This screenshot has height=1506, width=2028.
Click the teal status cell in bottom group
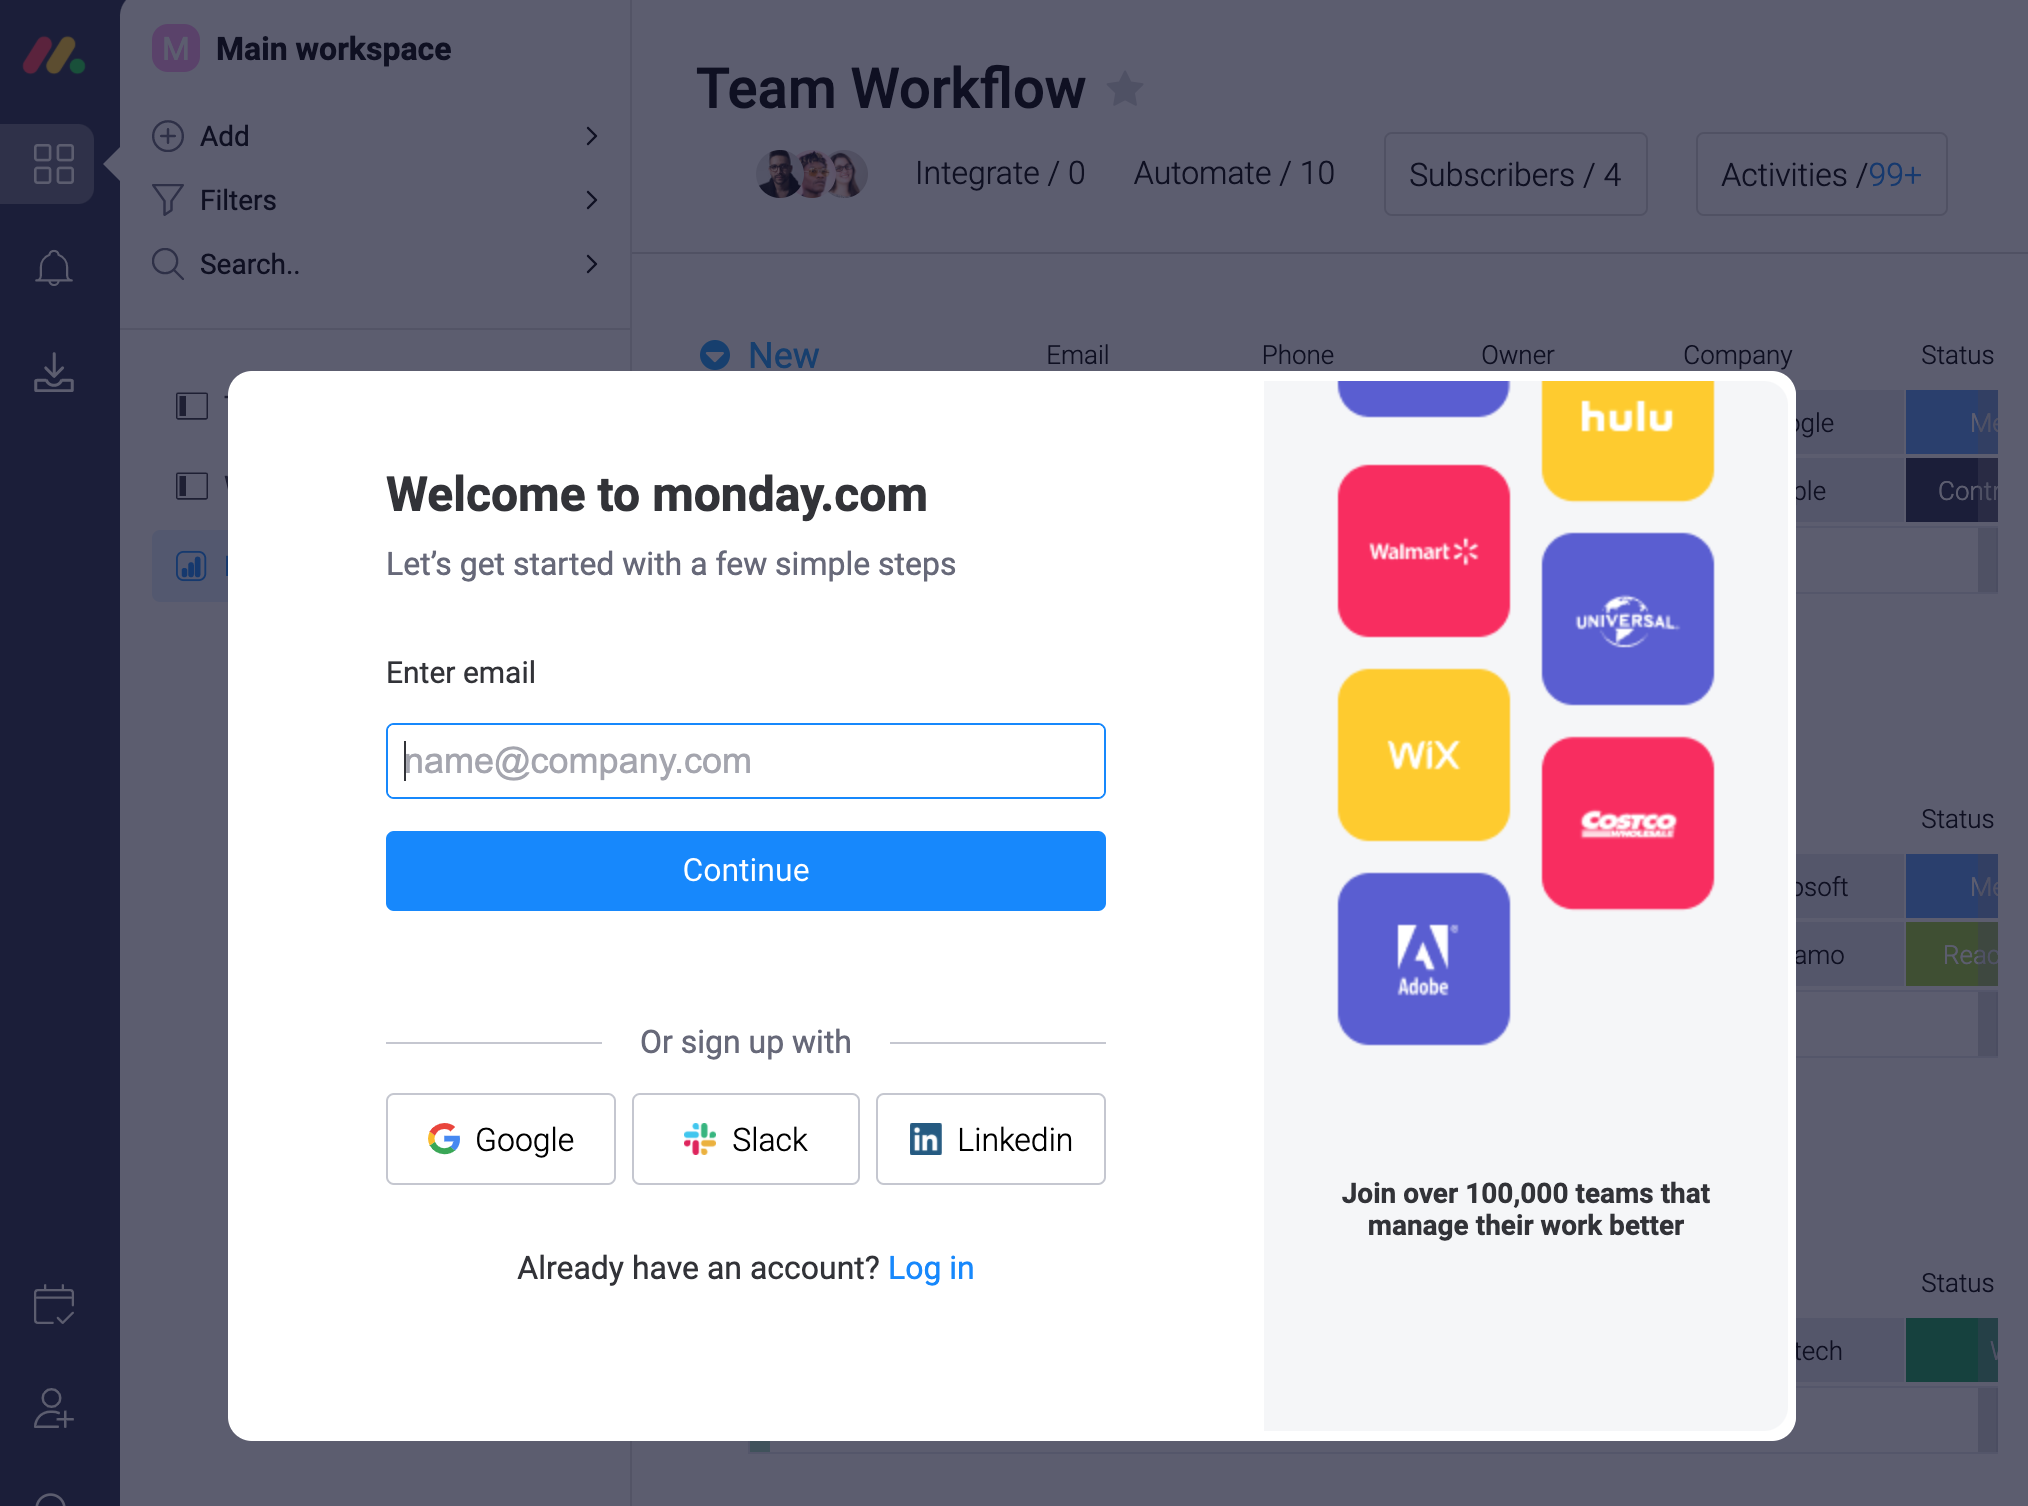pos(1951,1350)
